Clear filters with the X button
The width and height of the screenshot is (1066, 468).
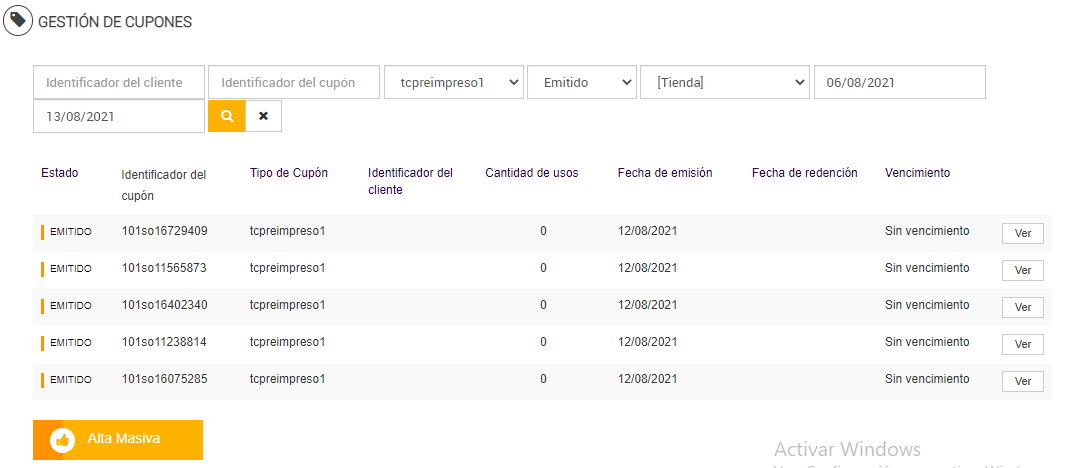[263, 116]
